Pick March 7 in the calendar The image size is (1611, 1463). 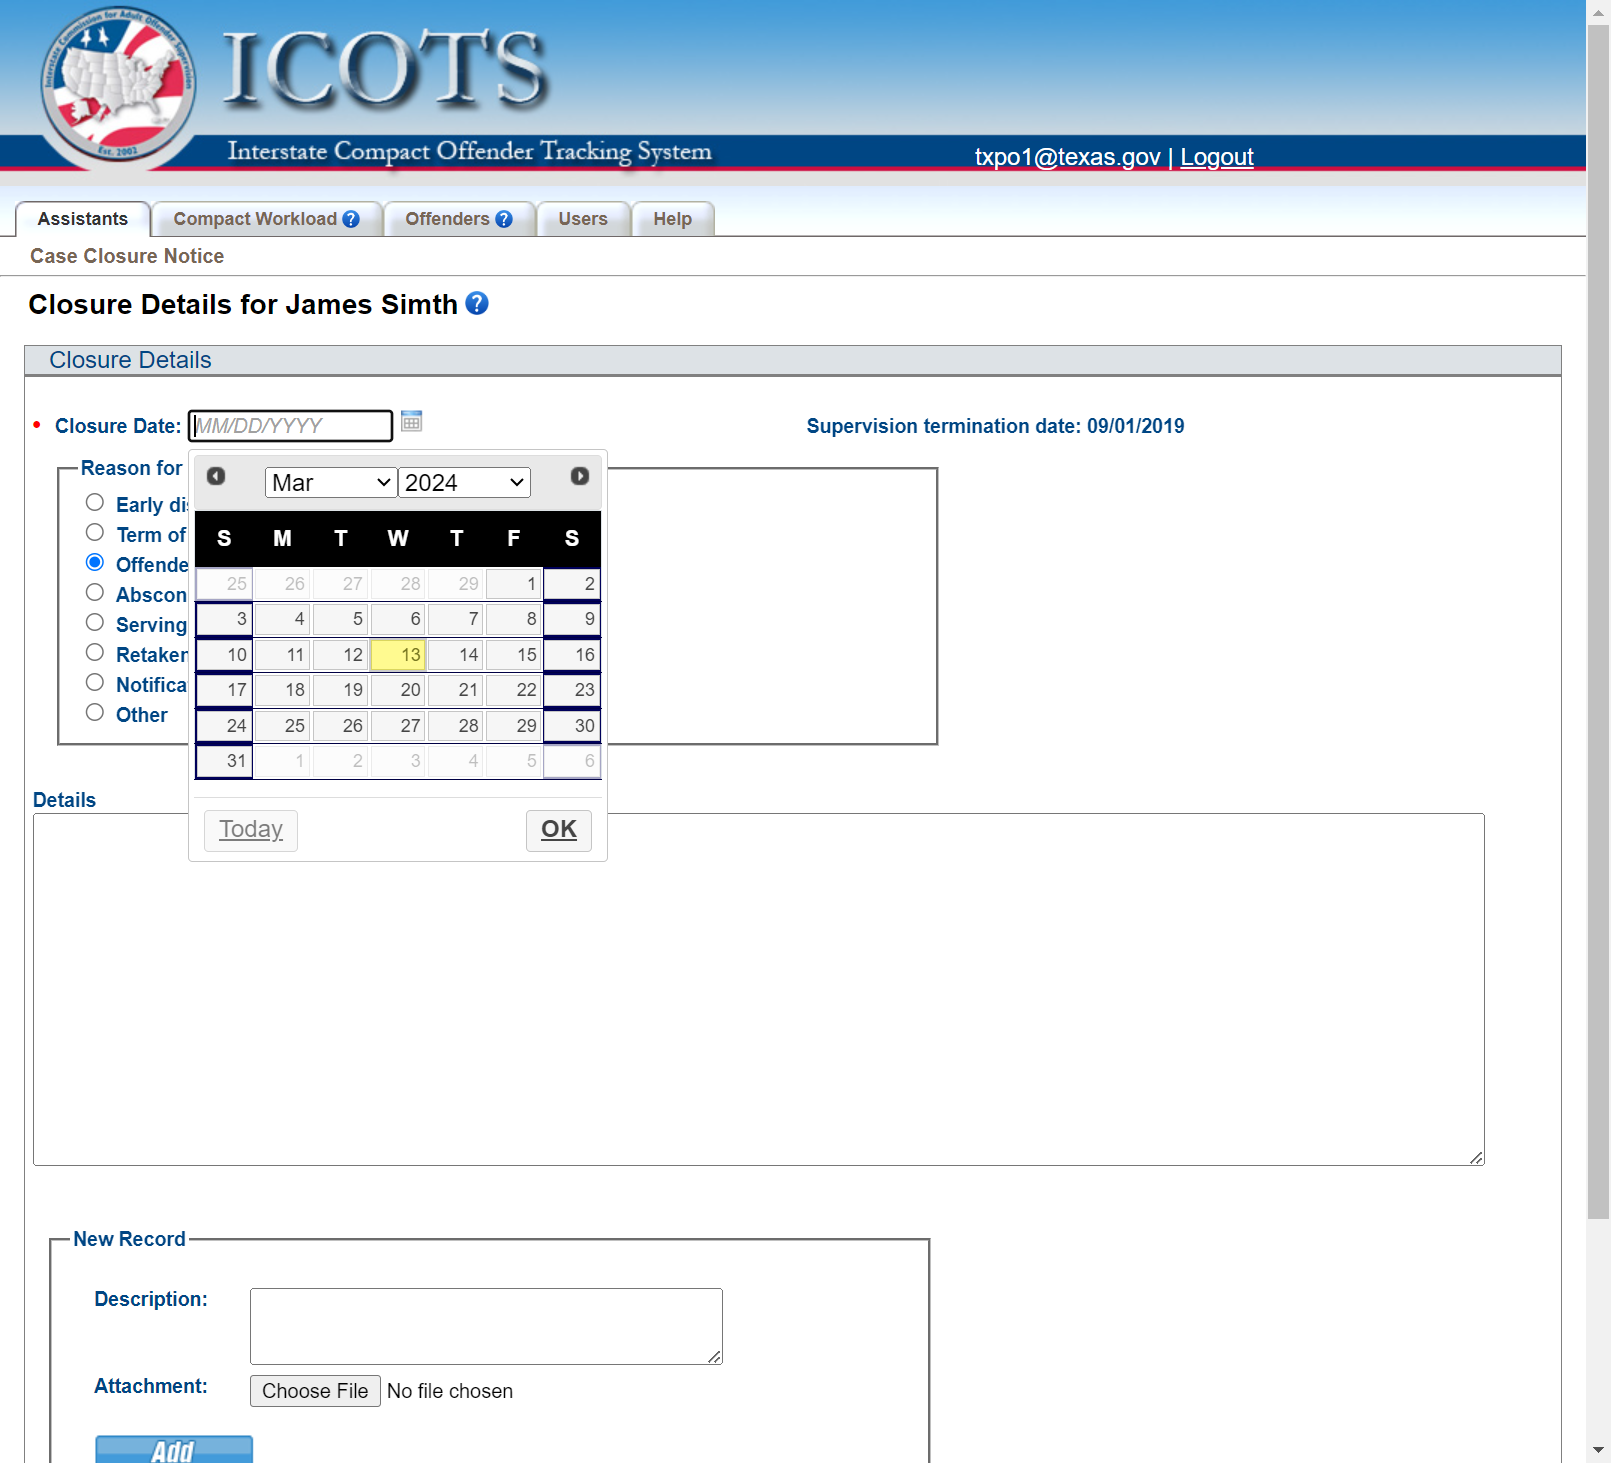click(x=457, y=619)
